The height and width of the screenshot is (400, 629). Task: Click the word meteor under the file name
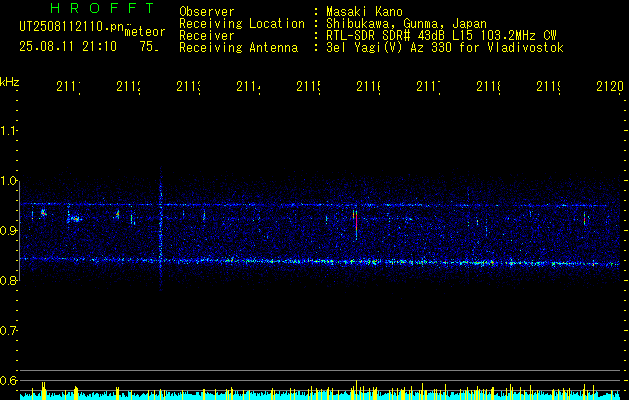tap(144, 32)
